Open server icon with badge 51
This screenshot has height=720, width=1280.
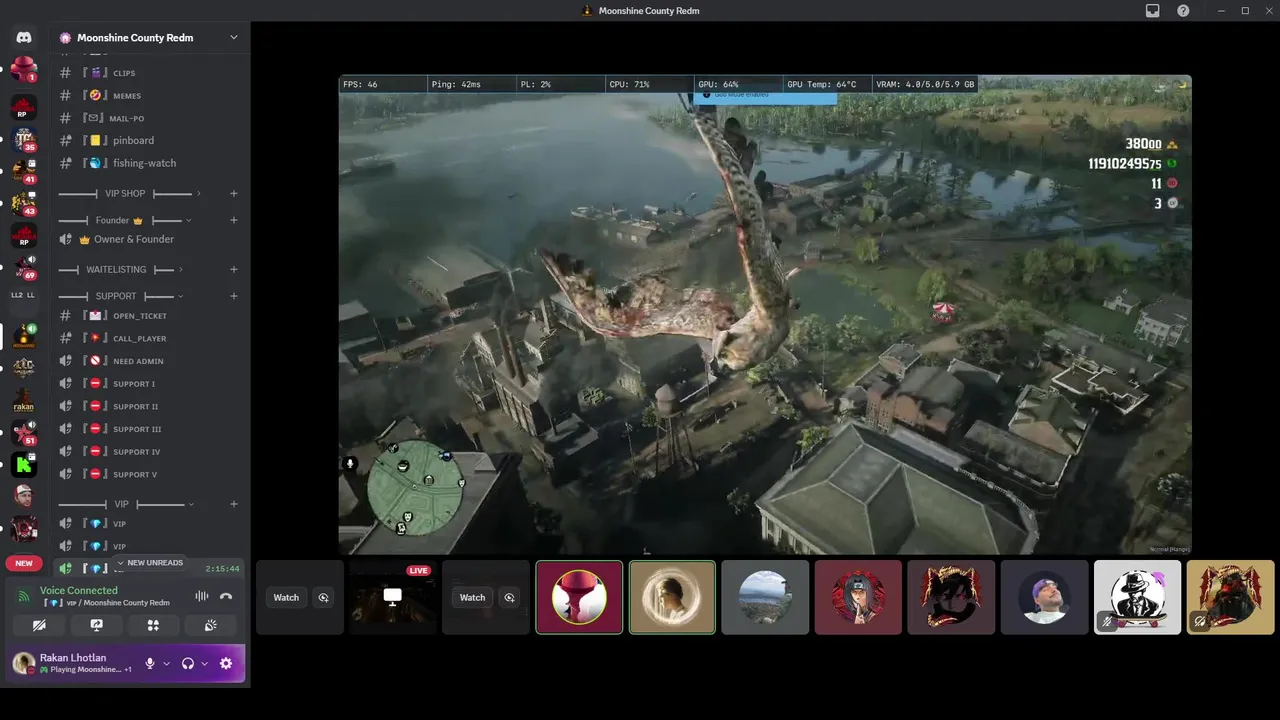pyautogui.click(x=24, y=433)
